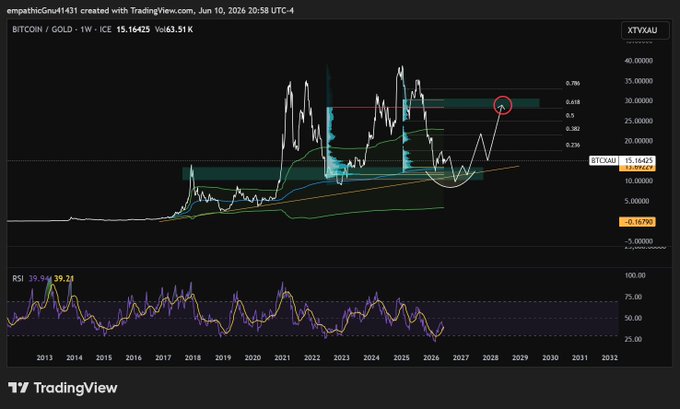Click the 2016 year on time axis
Screen dimensions: 680x409
134,358
